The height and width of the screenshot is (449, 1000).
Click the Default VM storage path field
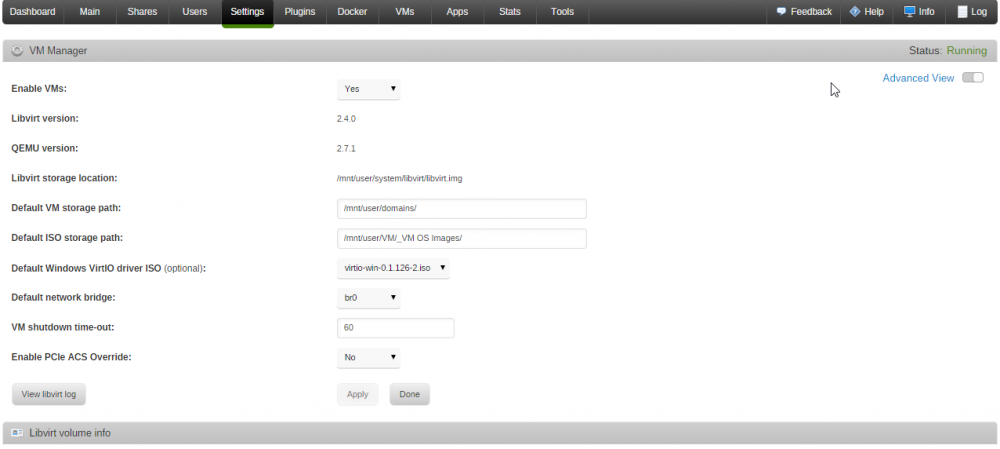point(462,209)
